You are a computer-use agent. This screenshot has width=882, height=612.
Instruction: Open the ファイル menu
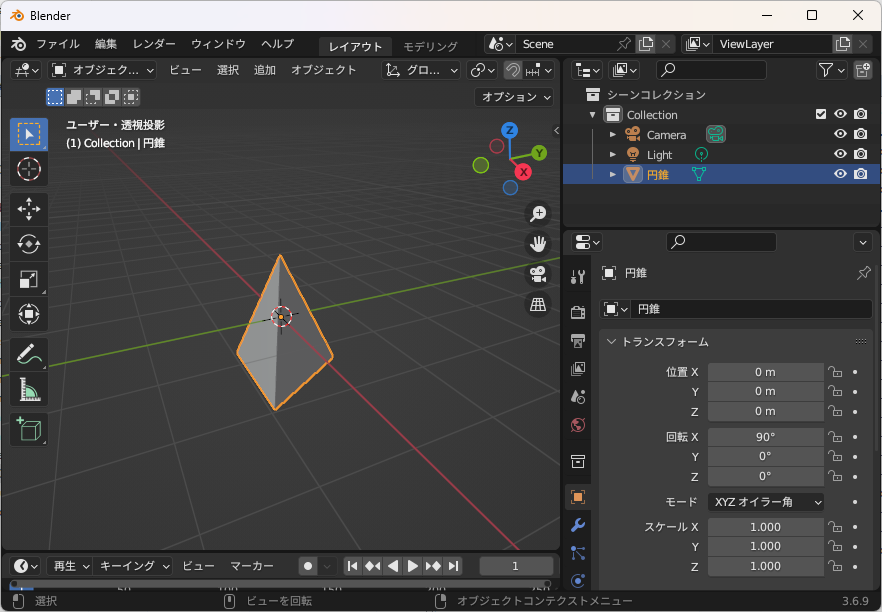click(58, 44)
